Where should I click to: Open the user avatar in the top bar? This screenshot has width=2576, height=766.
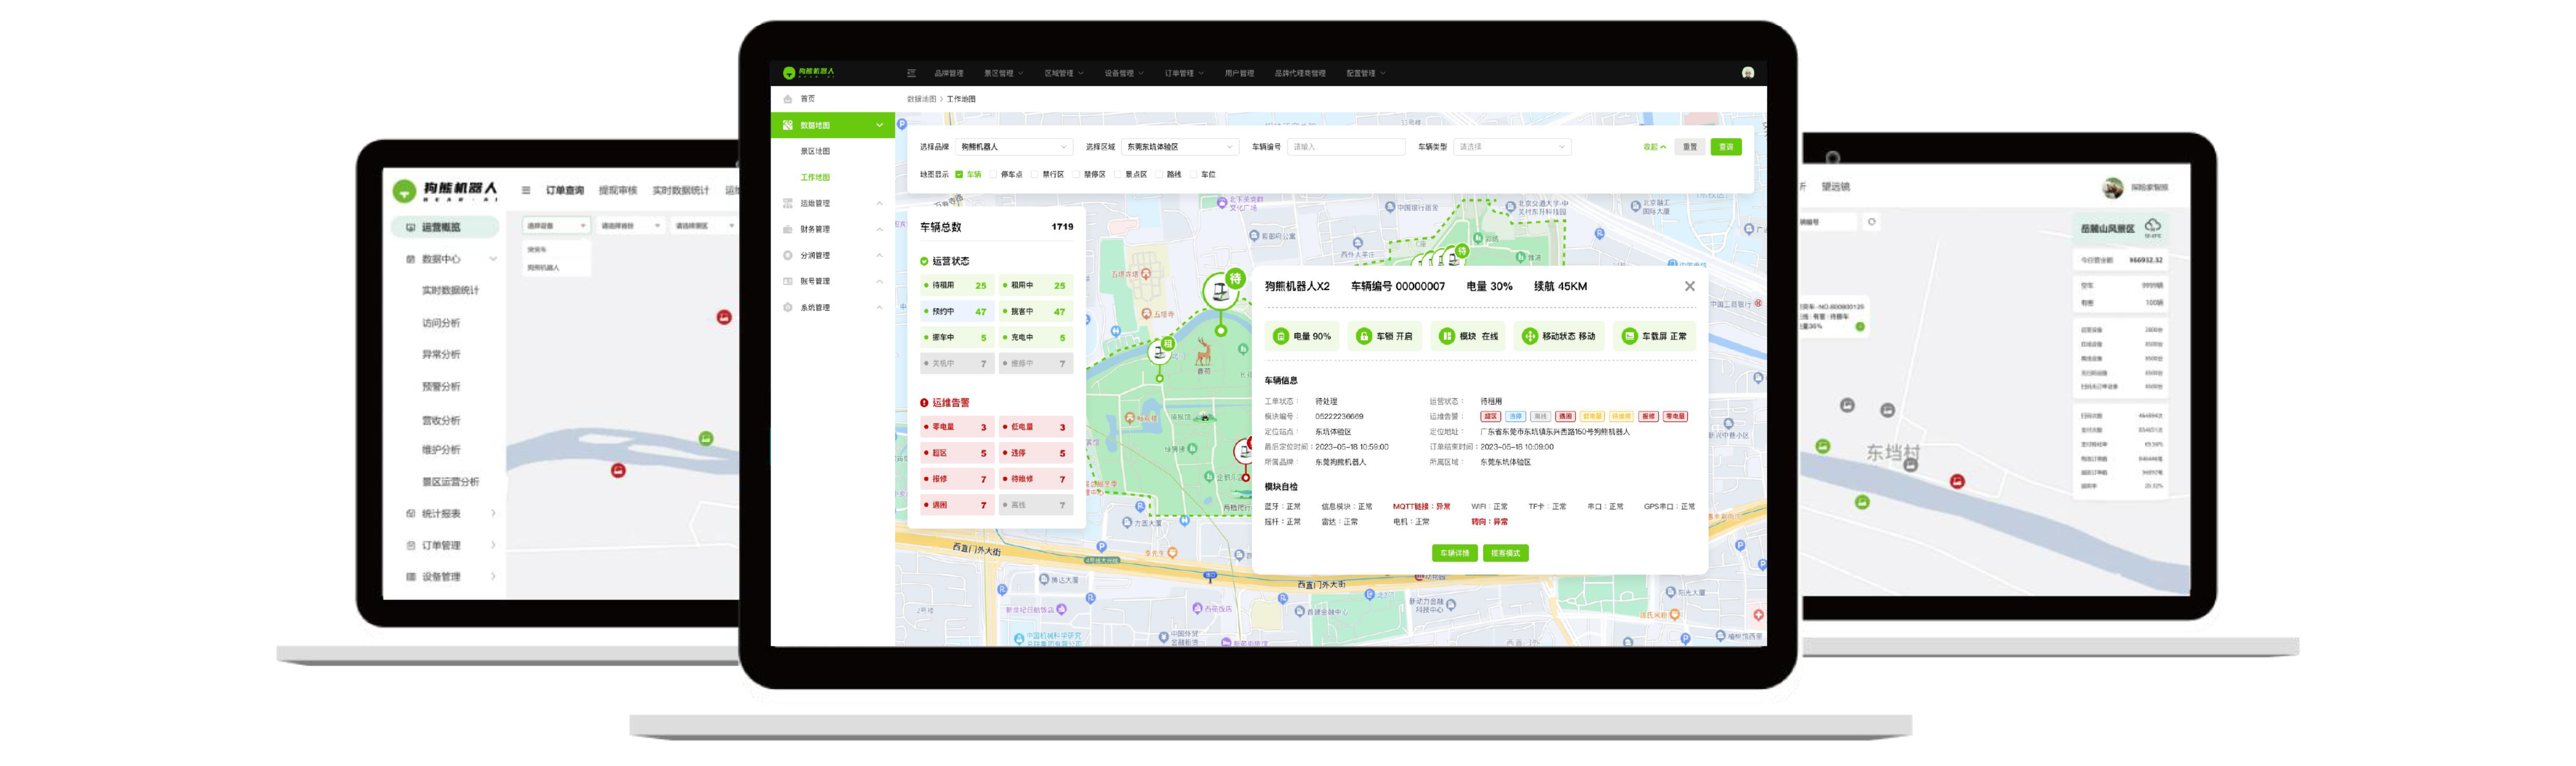tap(1747, 73)
